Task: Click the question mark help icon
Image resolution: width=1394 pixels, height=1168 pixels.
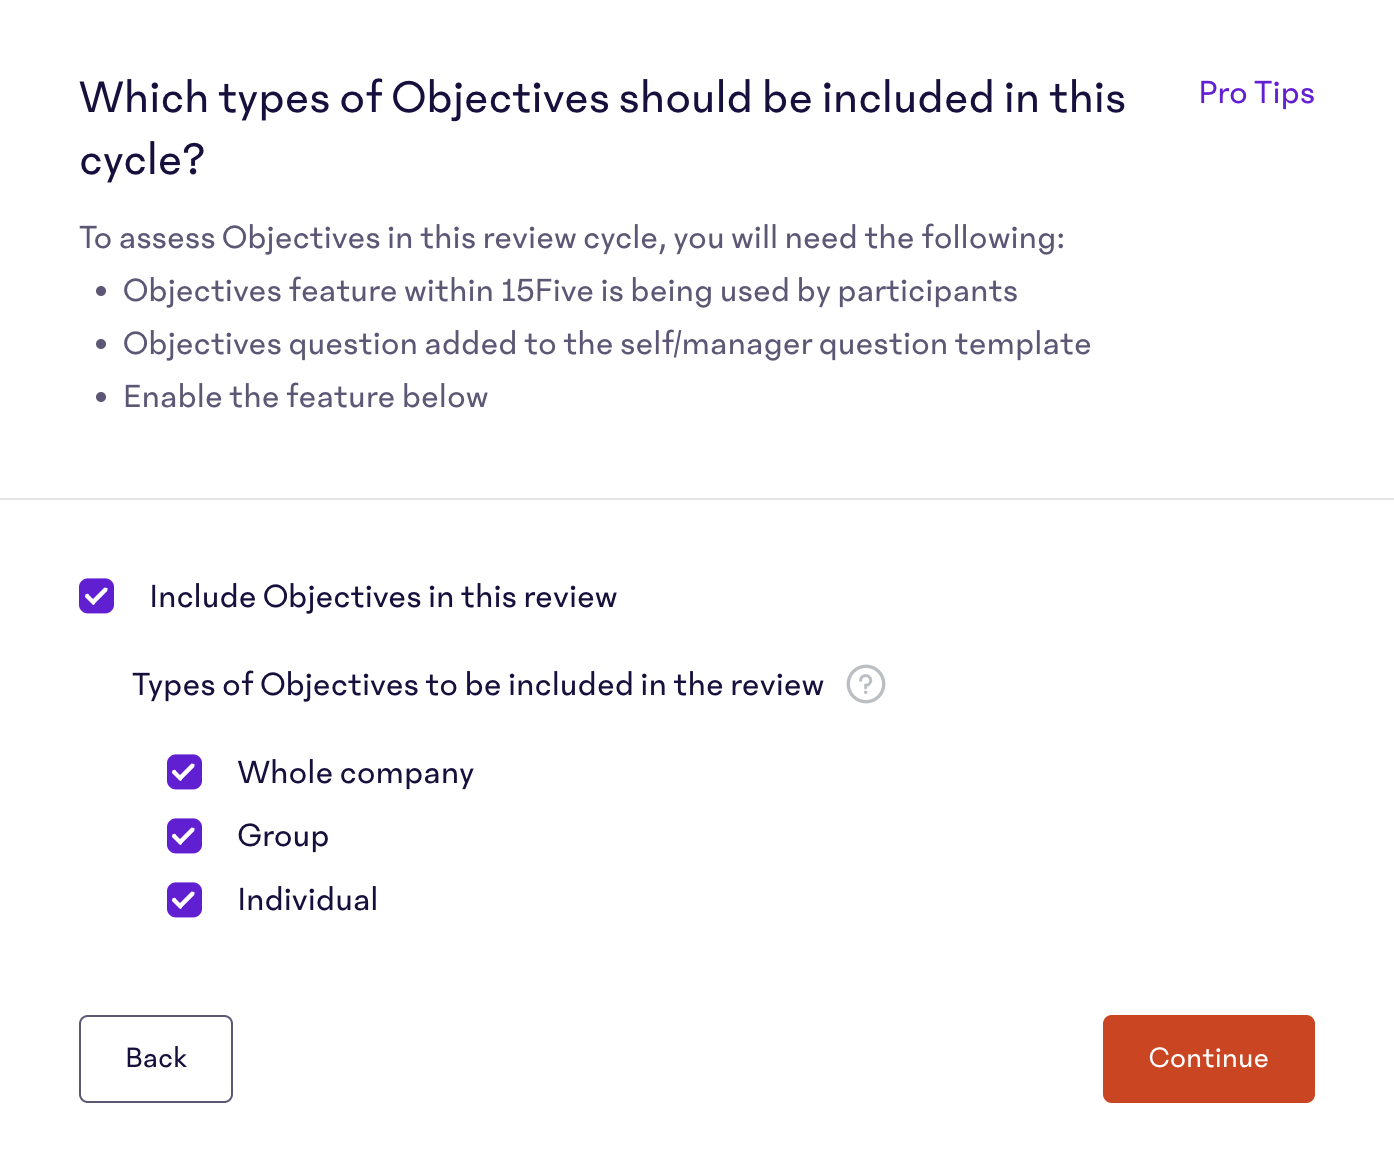Action: (866, 685)
